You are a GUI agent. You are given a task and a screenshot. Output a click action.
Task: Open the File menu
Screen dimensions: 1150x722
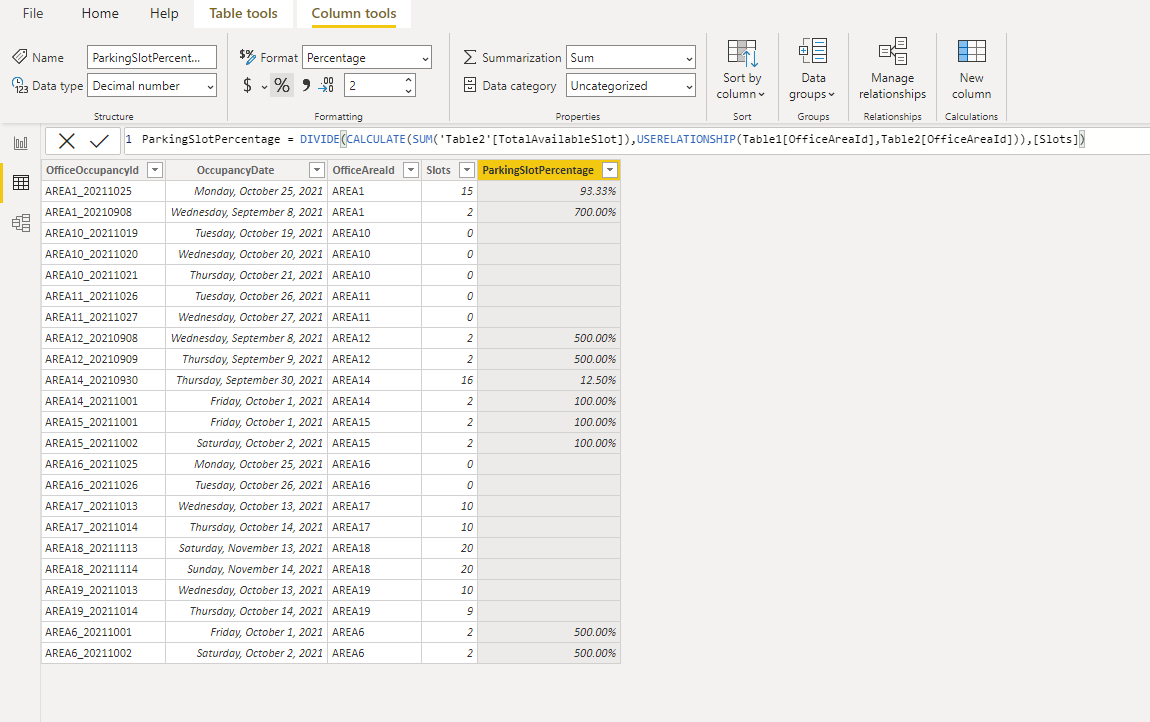[x=33, y=13]
